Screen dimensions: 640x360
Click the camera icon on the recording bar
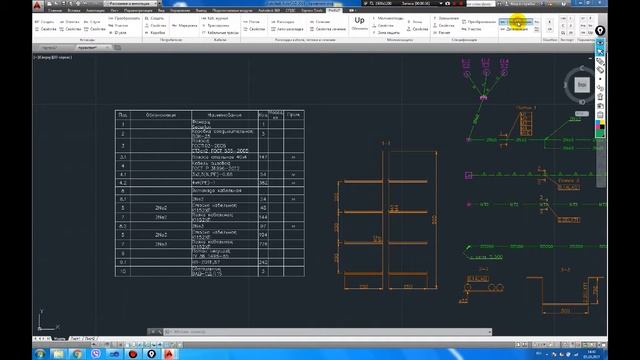pyautogui.click(x=448, y=3)
